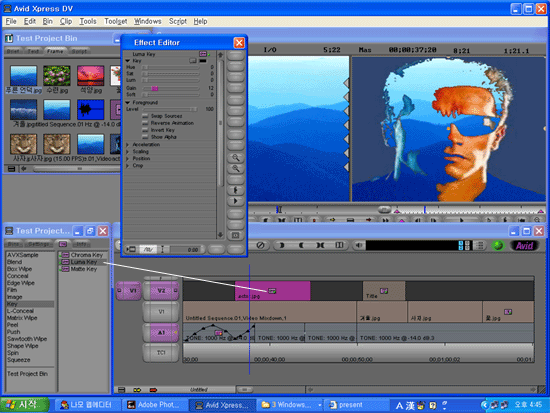
Task: Click the red icon at timeline bottom bar
Action: pos(153,390)
